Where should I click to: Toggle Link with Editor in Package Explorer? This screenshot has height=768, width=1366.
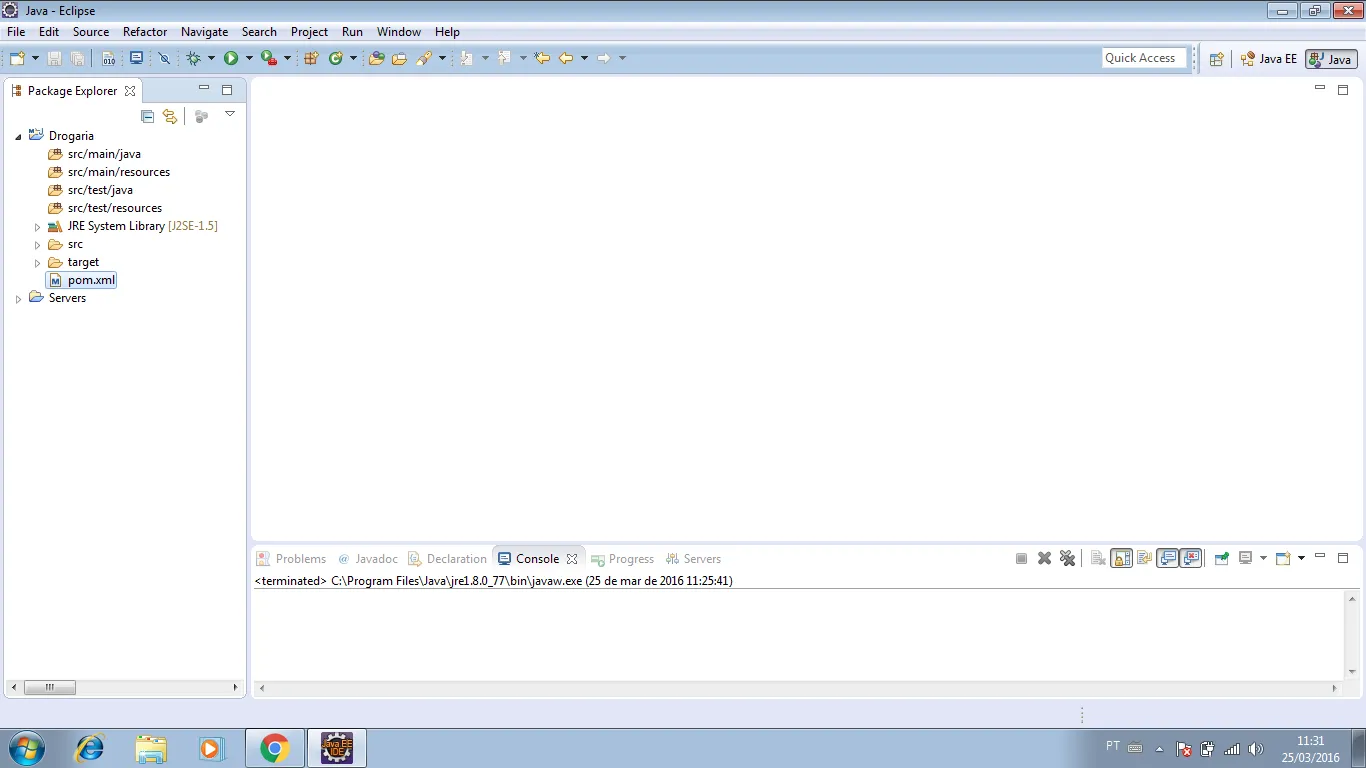tap(170, 116)
